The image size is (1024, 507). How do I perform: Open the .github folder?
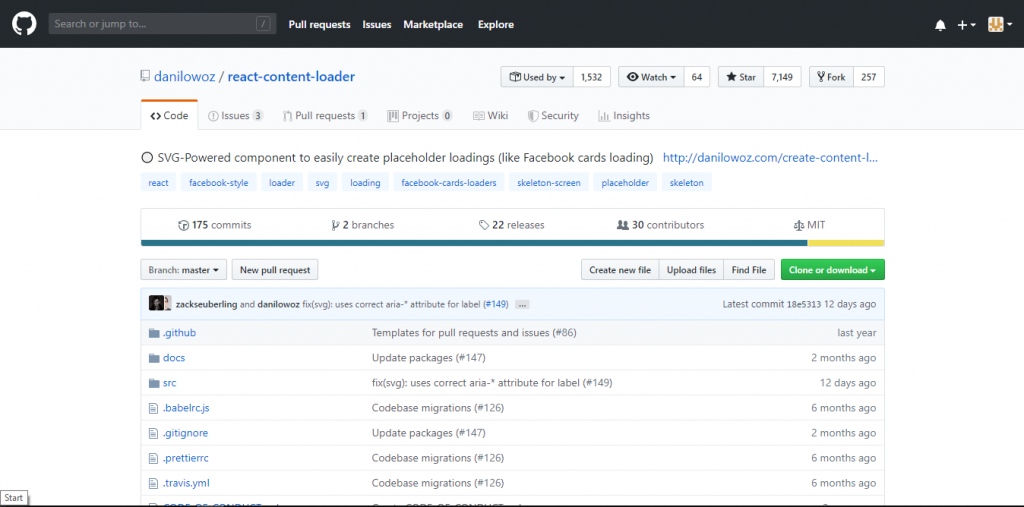(x=180, y=333)
